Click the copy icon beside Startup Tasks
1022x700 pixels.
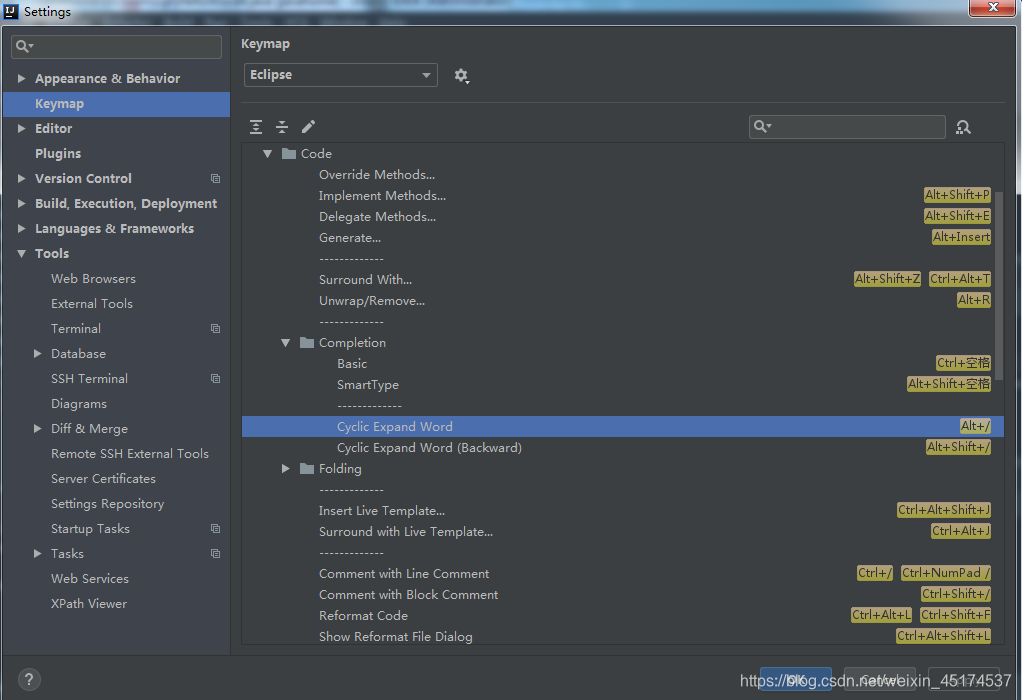[x=216, y=529]
